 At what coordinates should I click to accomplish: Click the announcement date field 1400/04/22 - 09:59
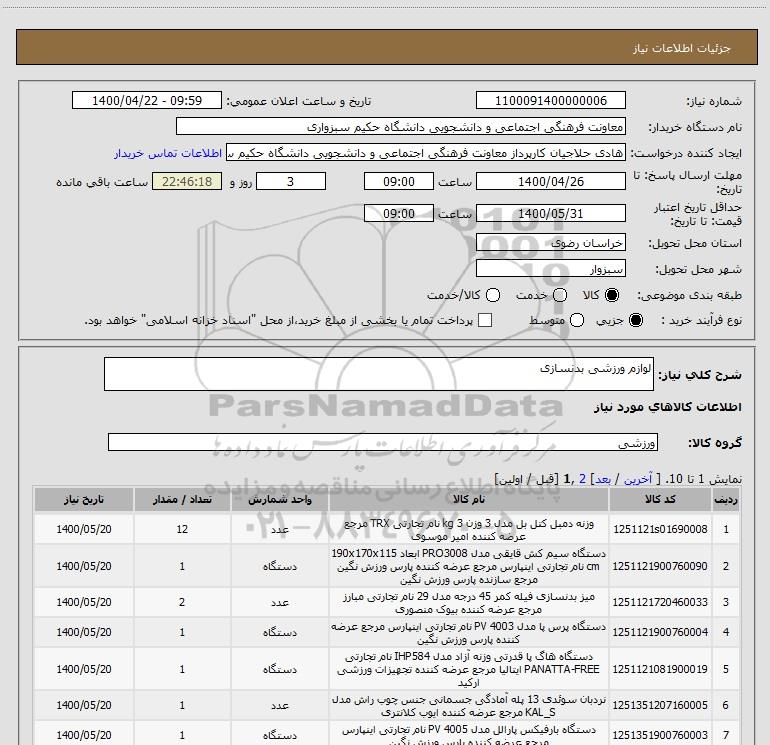(147, 100)
